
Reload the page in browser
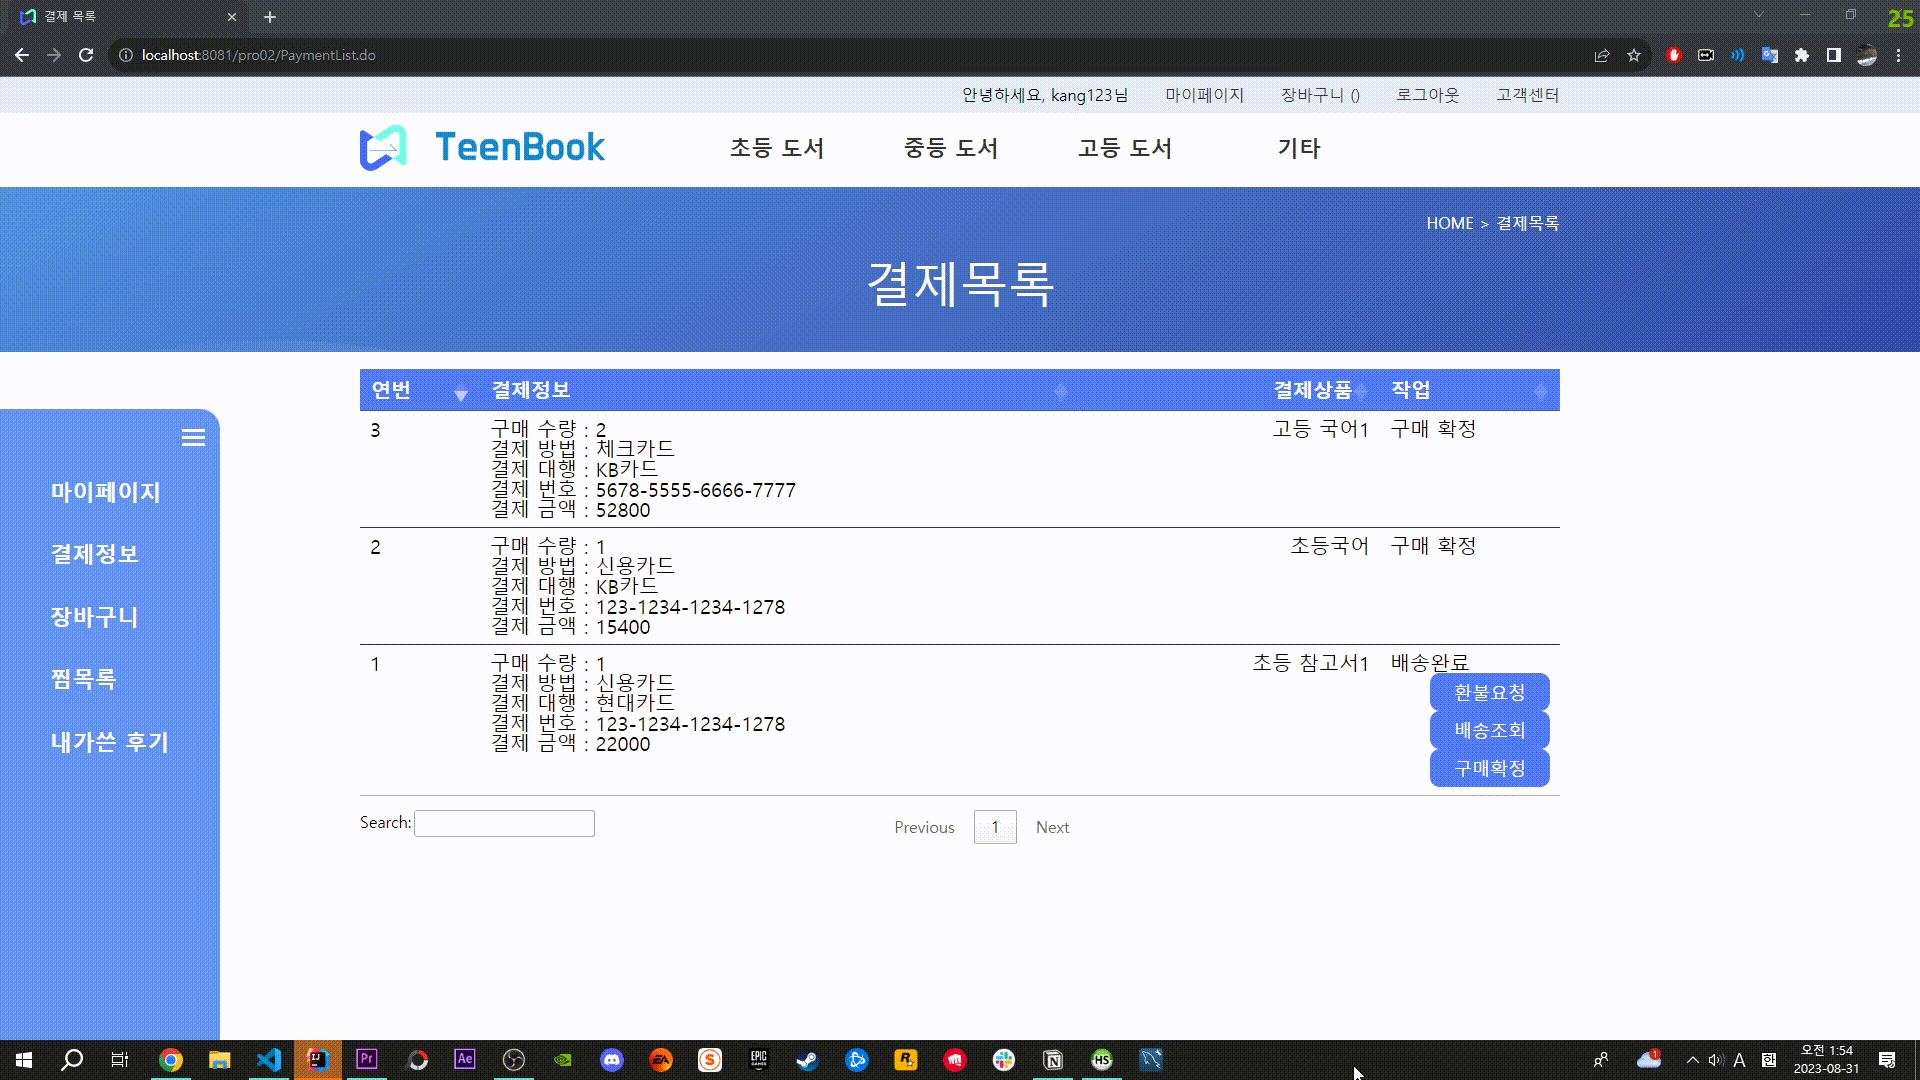[x=86, y=56]
